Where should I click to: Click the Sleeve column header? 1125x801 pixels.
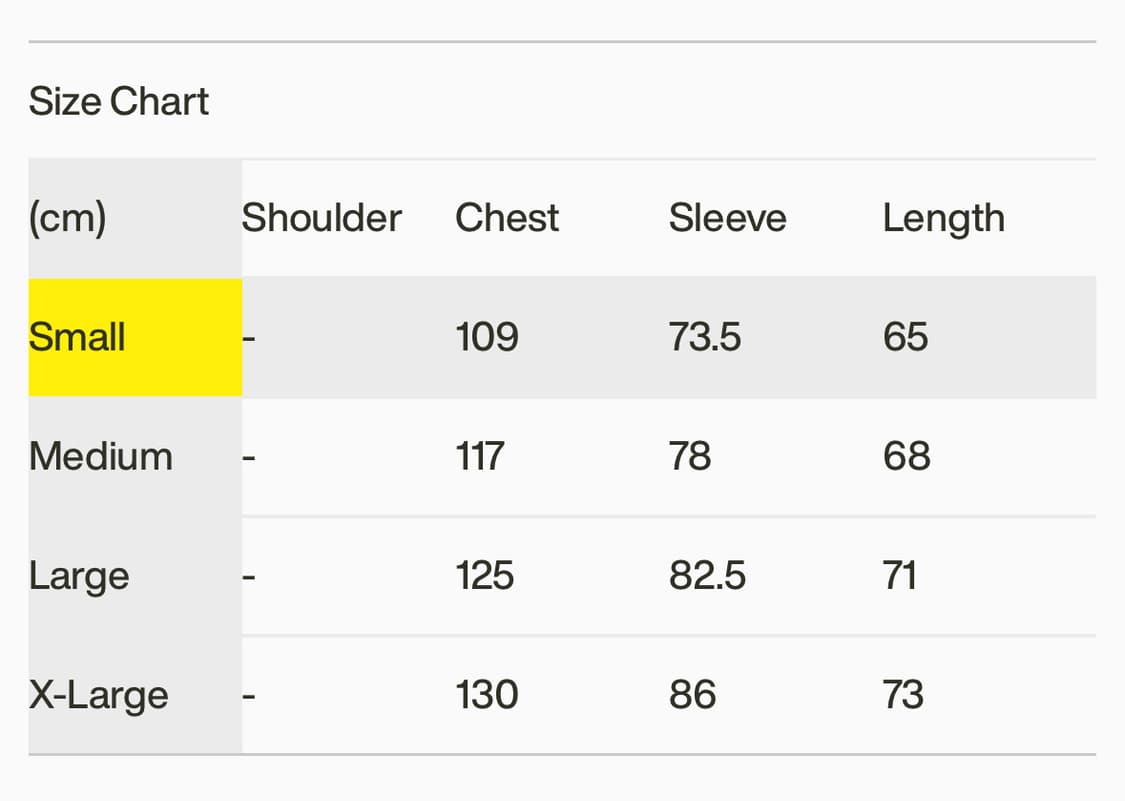pos(727,218)
